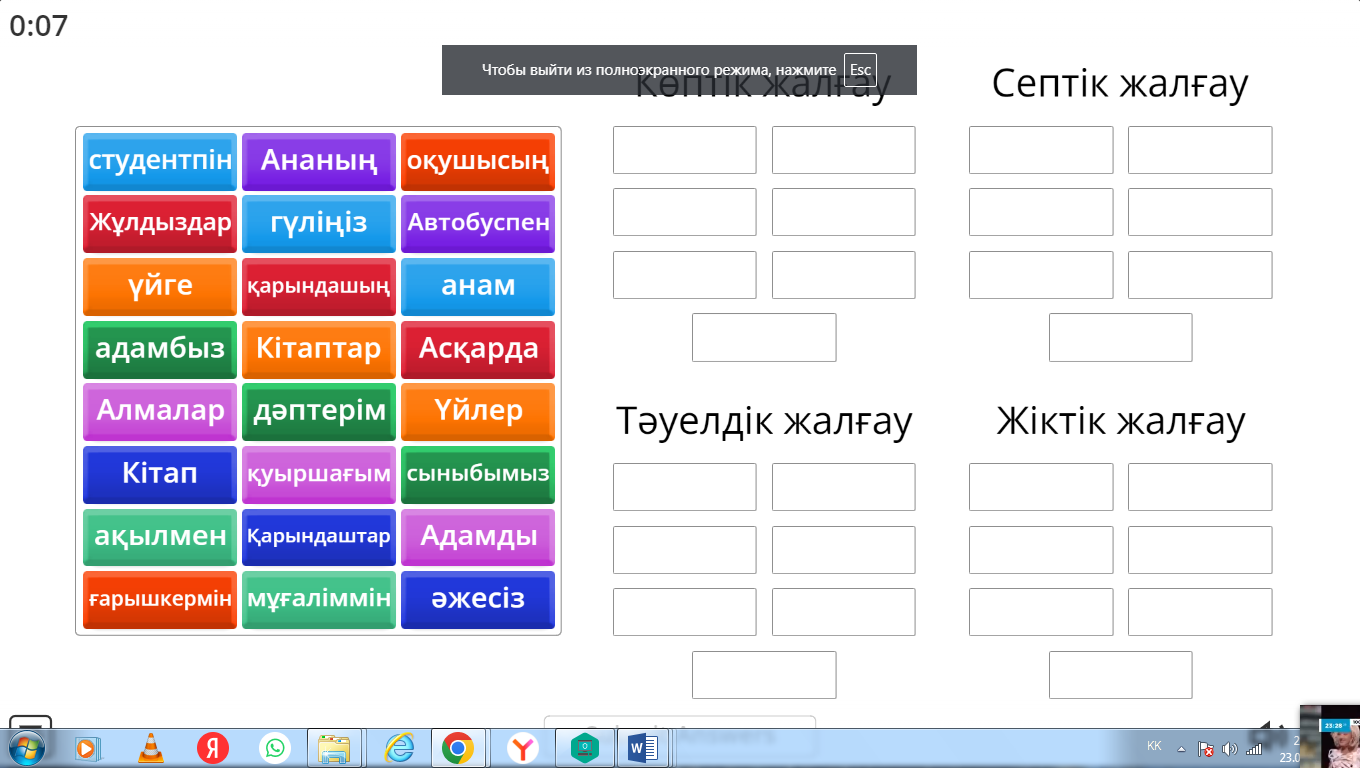Click the volume speaker tray icon
The image size is (1360, 768).
(1229, 749)
